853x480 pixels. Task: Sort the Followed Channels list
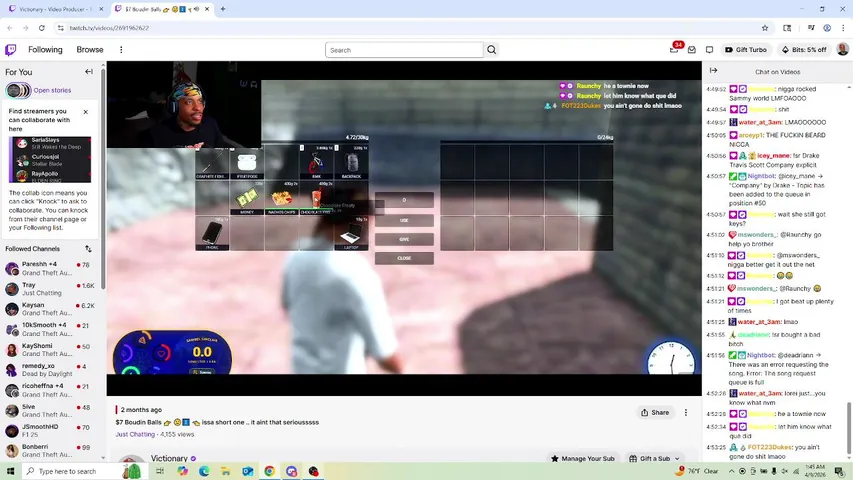(x=88, y=249)
